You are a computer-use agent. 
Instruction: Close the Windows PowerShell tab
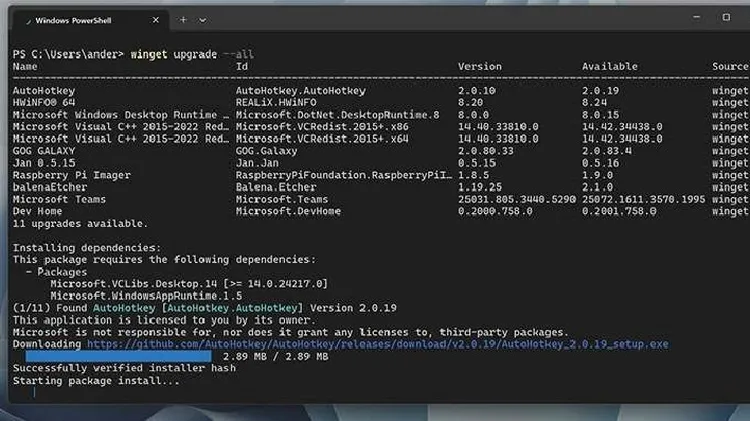pyautogui.click(x=155, y=20)
